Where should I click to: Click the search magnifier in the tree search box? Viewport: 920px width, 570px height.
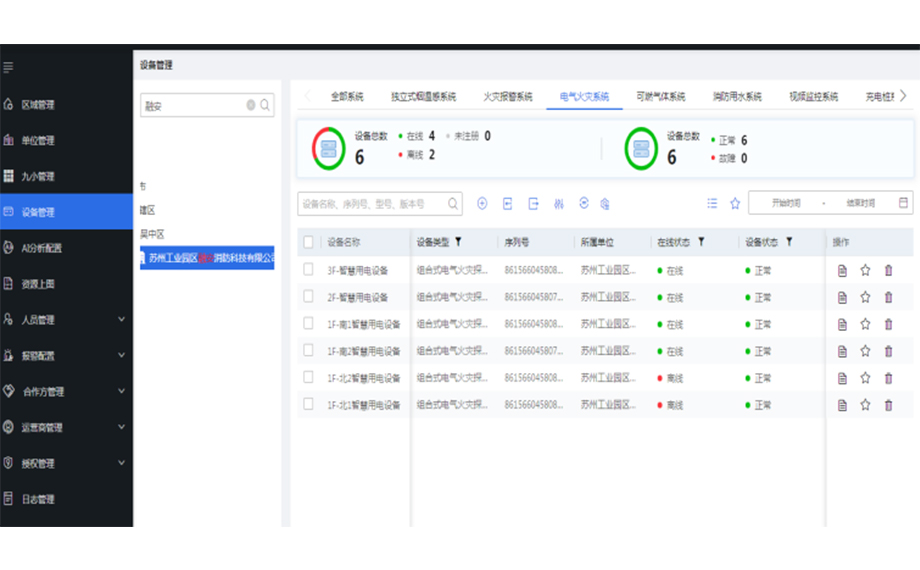pyautogui.click(x=266, y=105)
